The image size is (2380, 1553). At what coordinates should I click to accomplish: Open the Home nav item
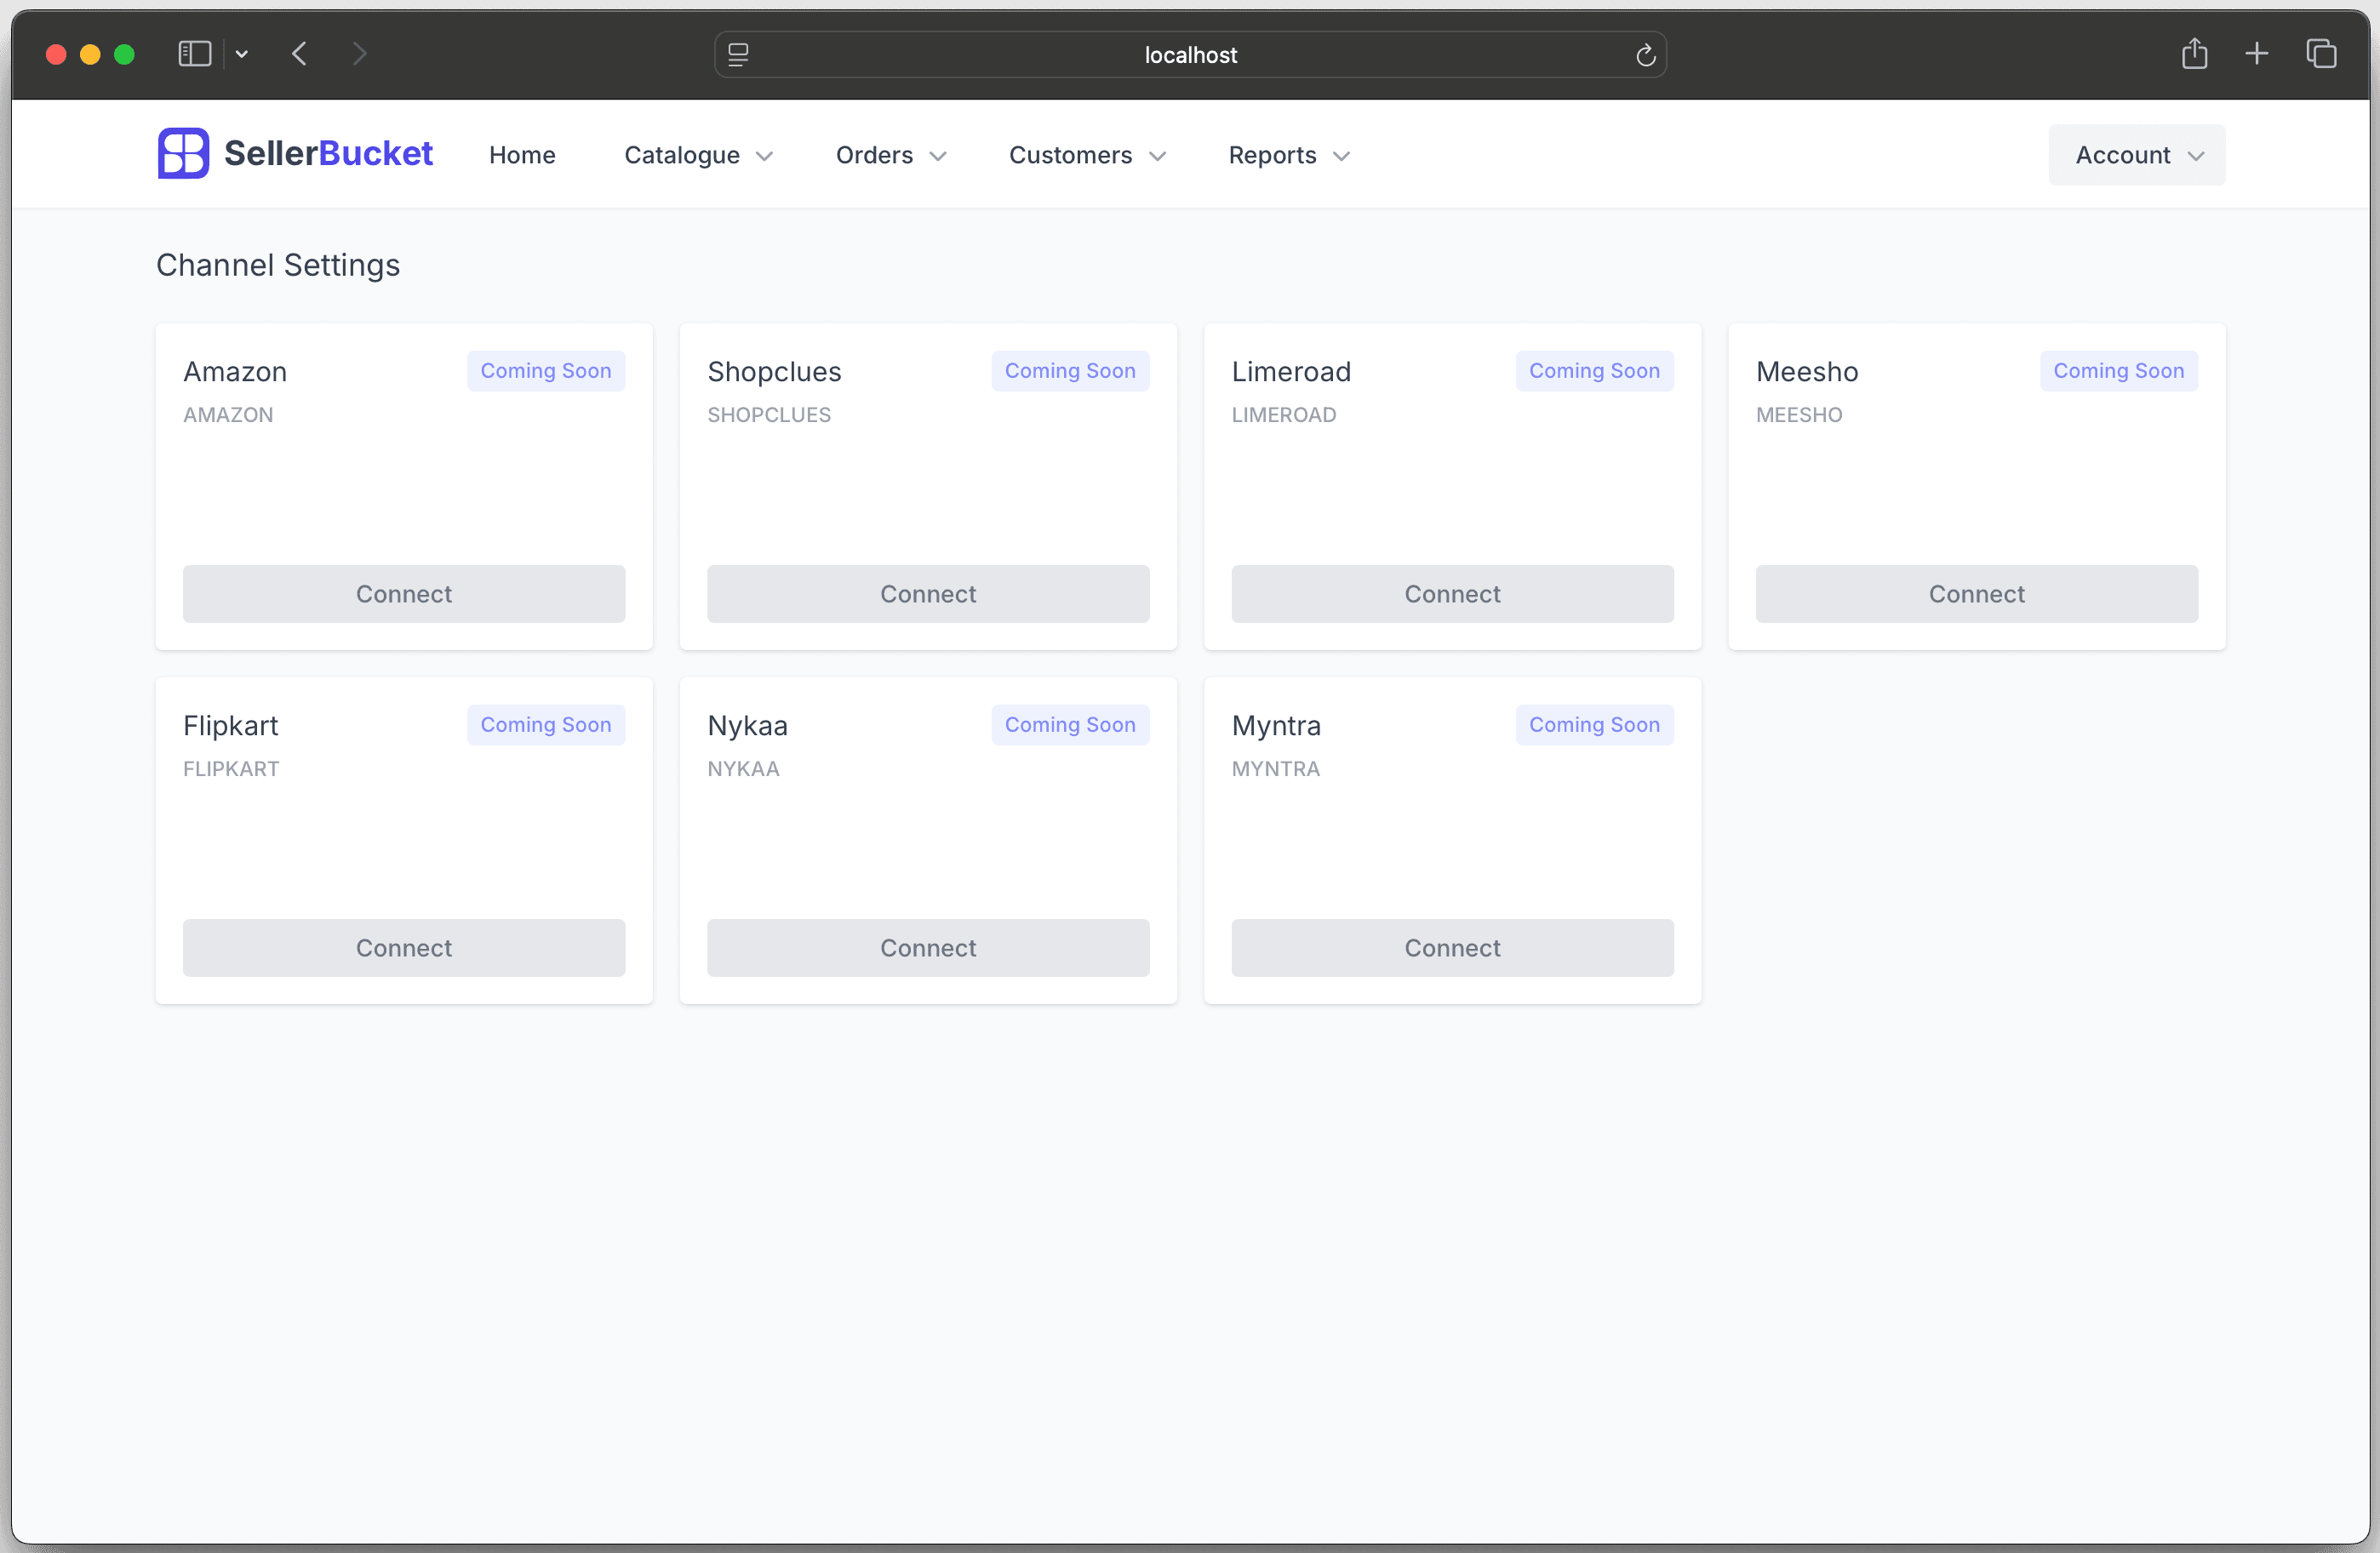pos(522,155)
